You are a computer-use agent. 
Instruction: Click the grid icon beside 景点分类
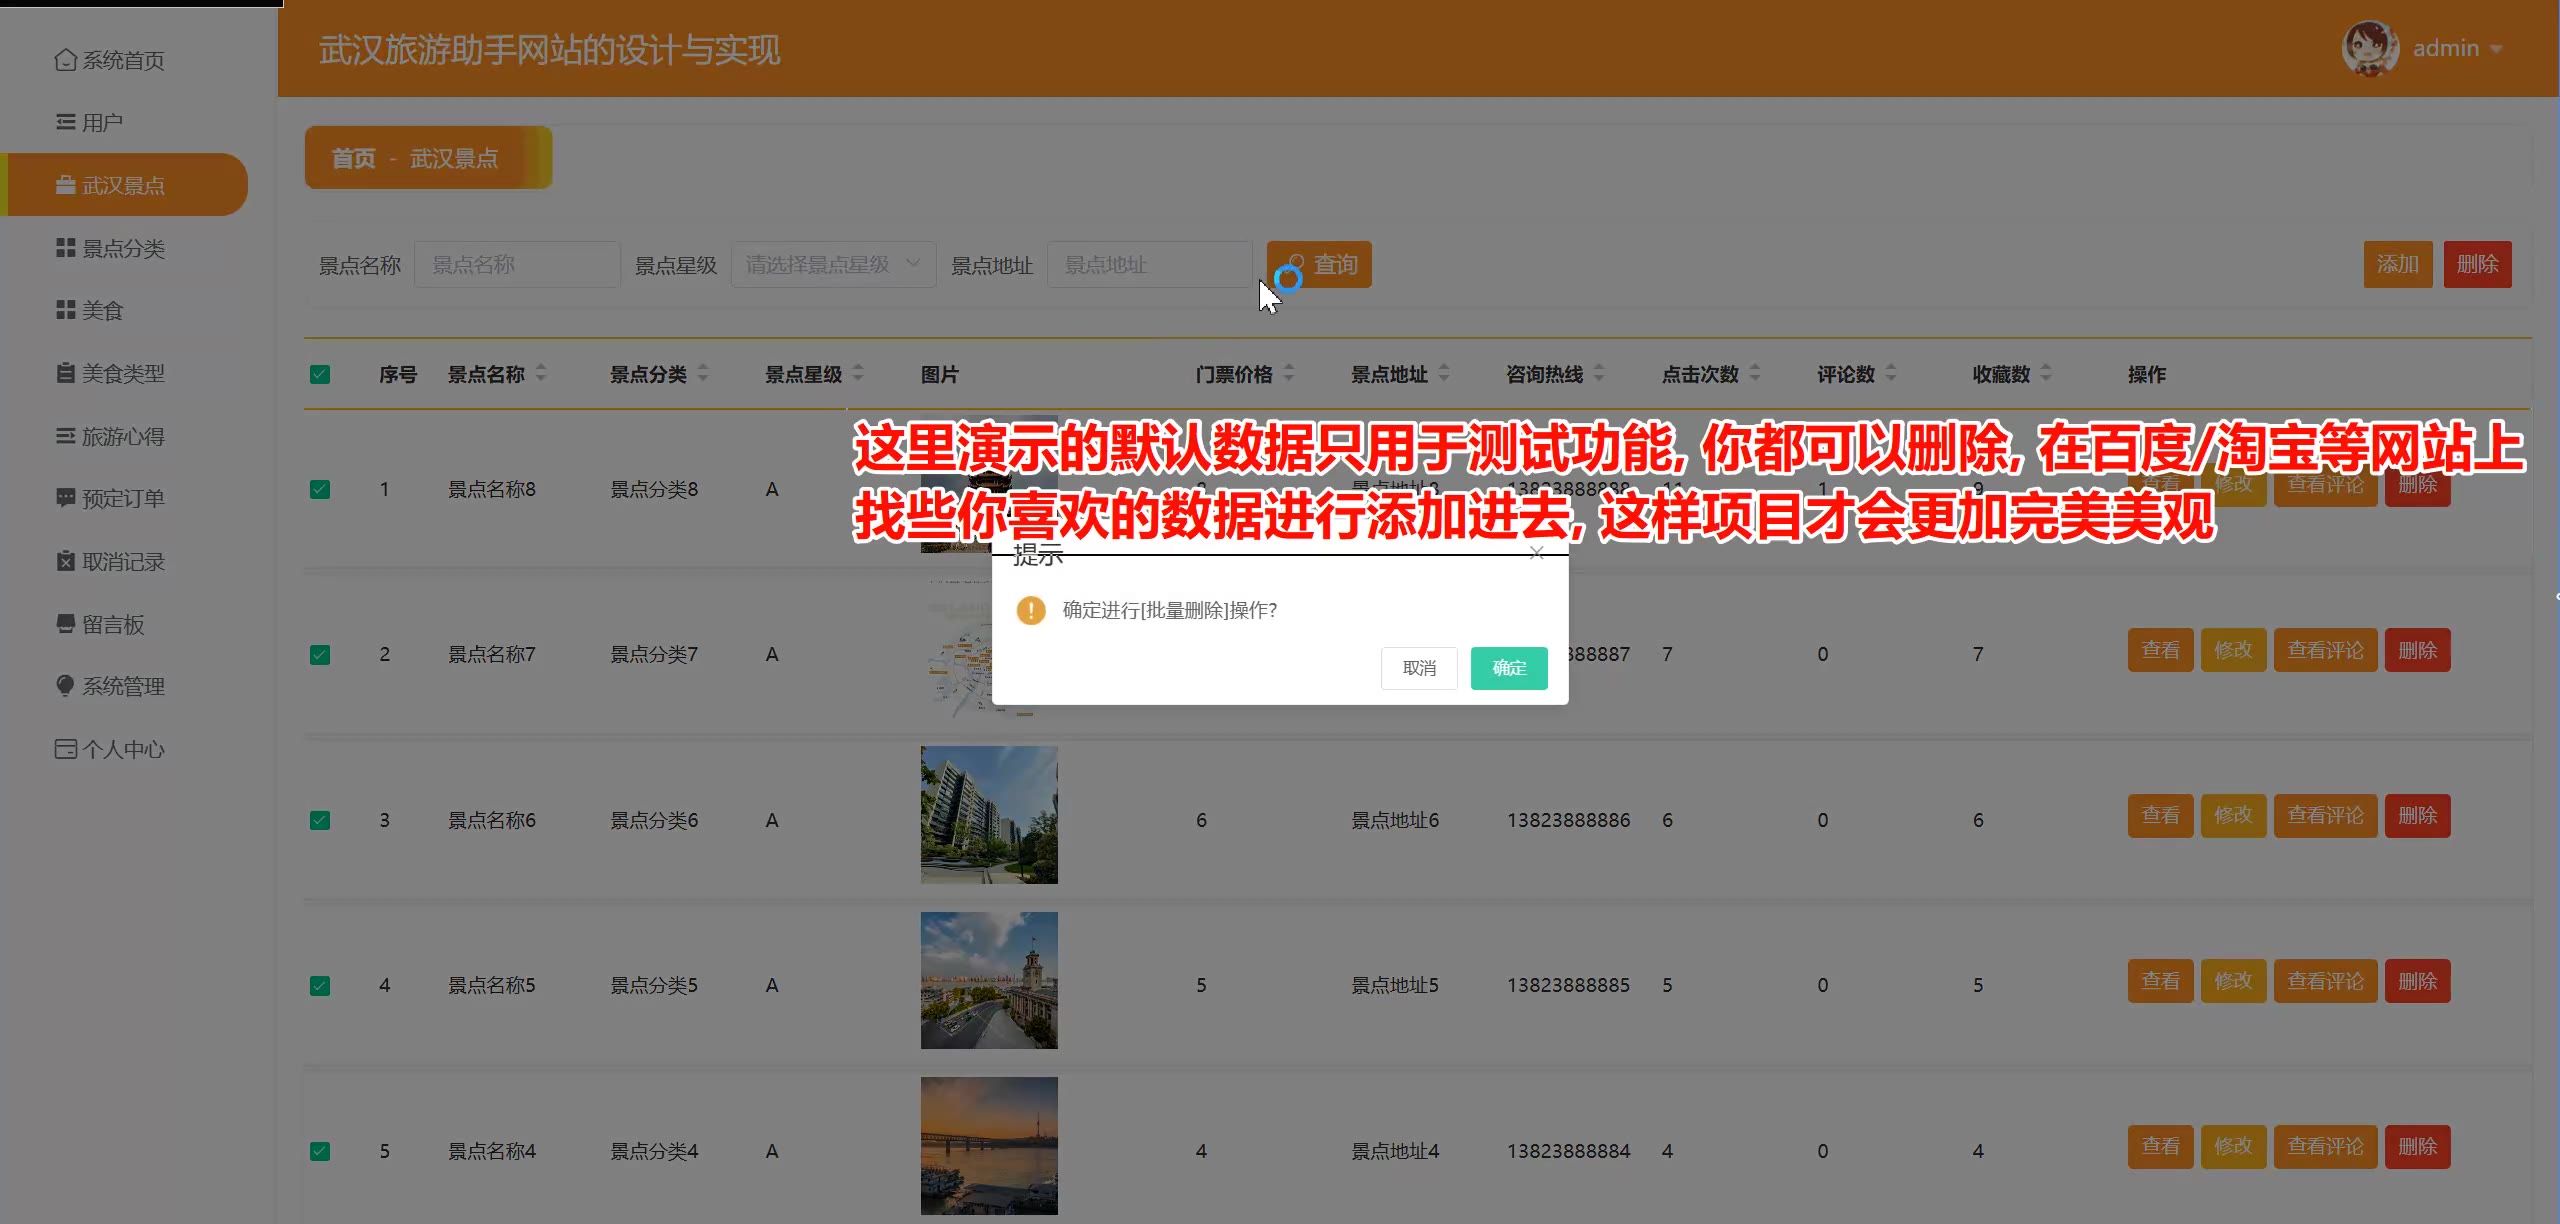coord(65,248)
